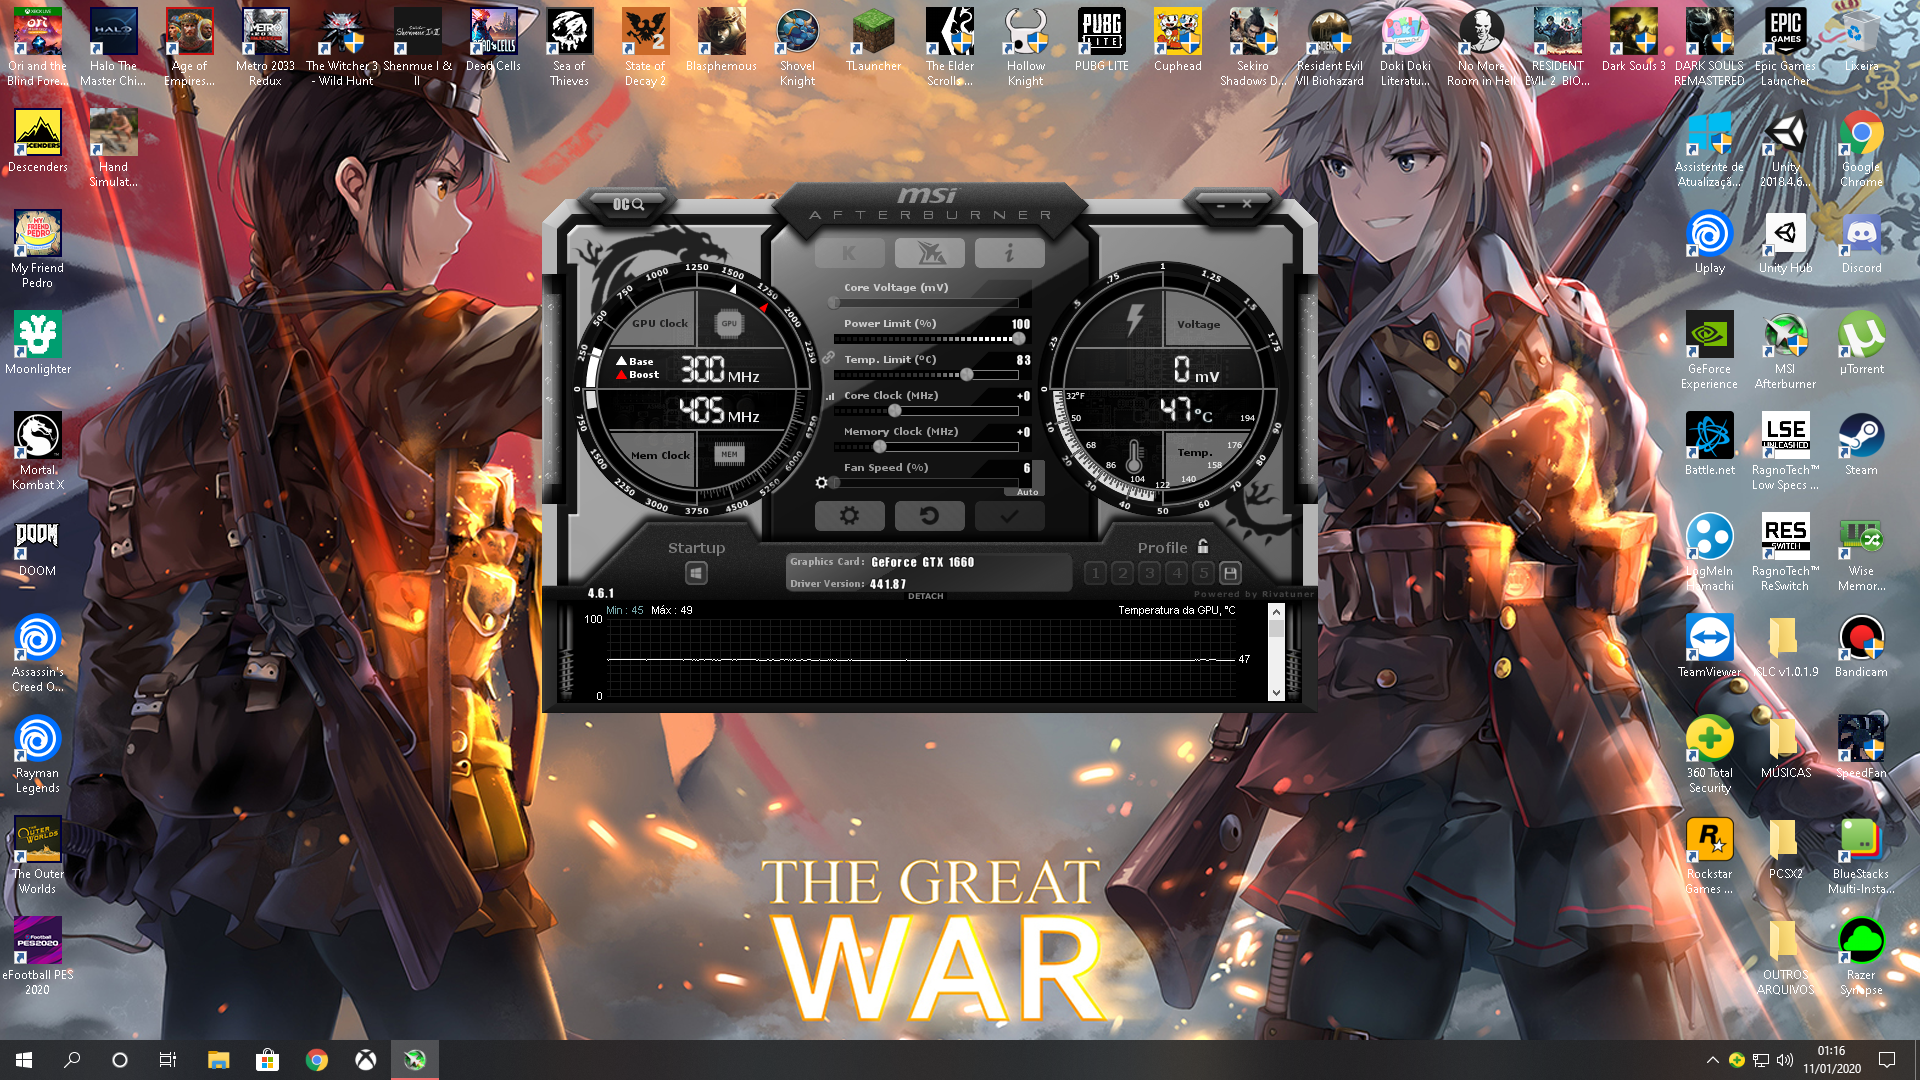1920x1080 pixels.
Task: Click Detach on the monitoring graph
Action: tap(926, 596)
